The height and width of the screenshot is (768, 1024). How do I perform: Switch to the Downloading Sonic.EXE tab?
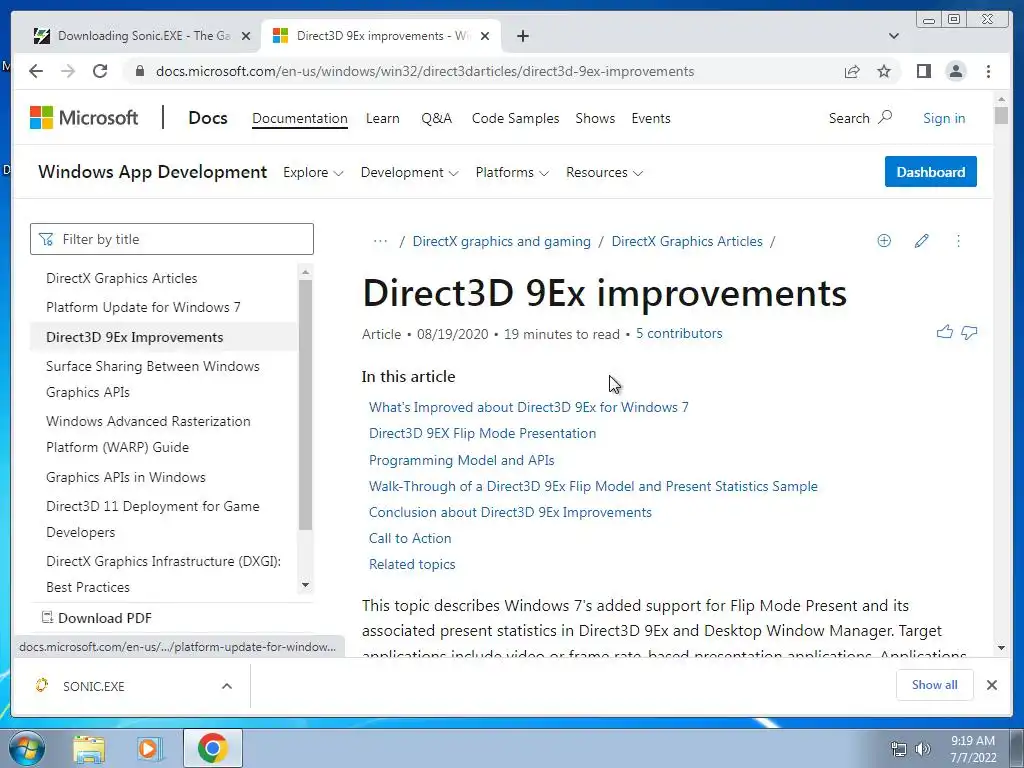tap(143, 36)
